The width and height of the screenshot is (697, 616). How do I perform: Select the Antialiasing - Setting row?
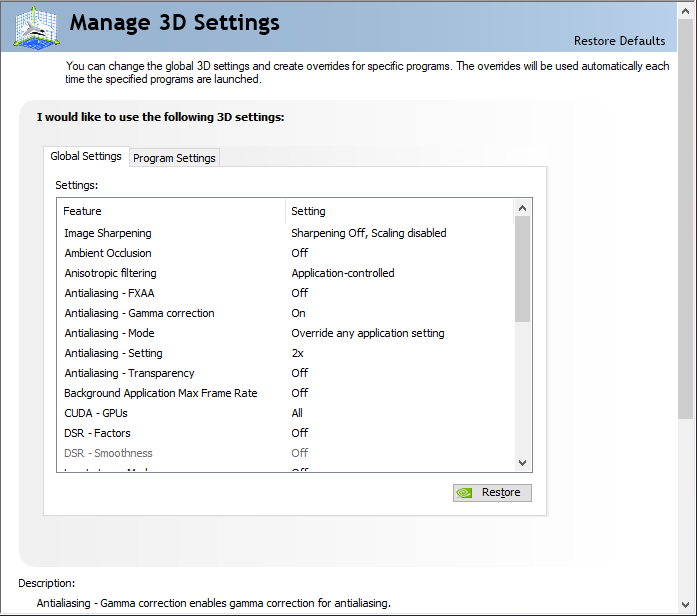pos(285,353)
